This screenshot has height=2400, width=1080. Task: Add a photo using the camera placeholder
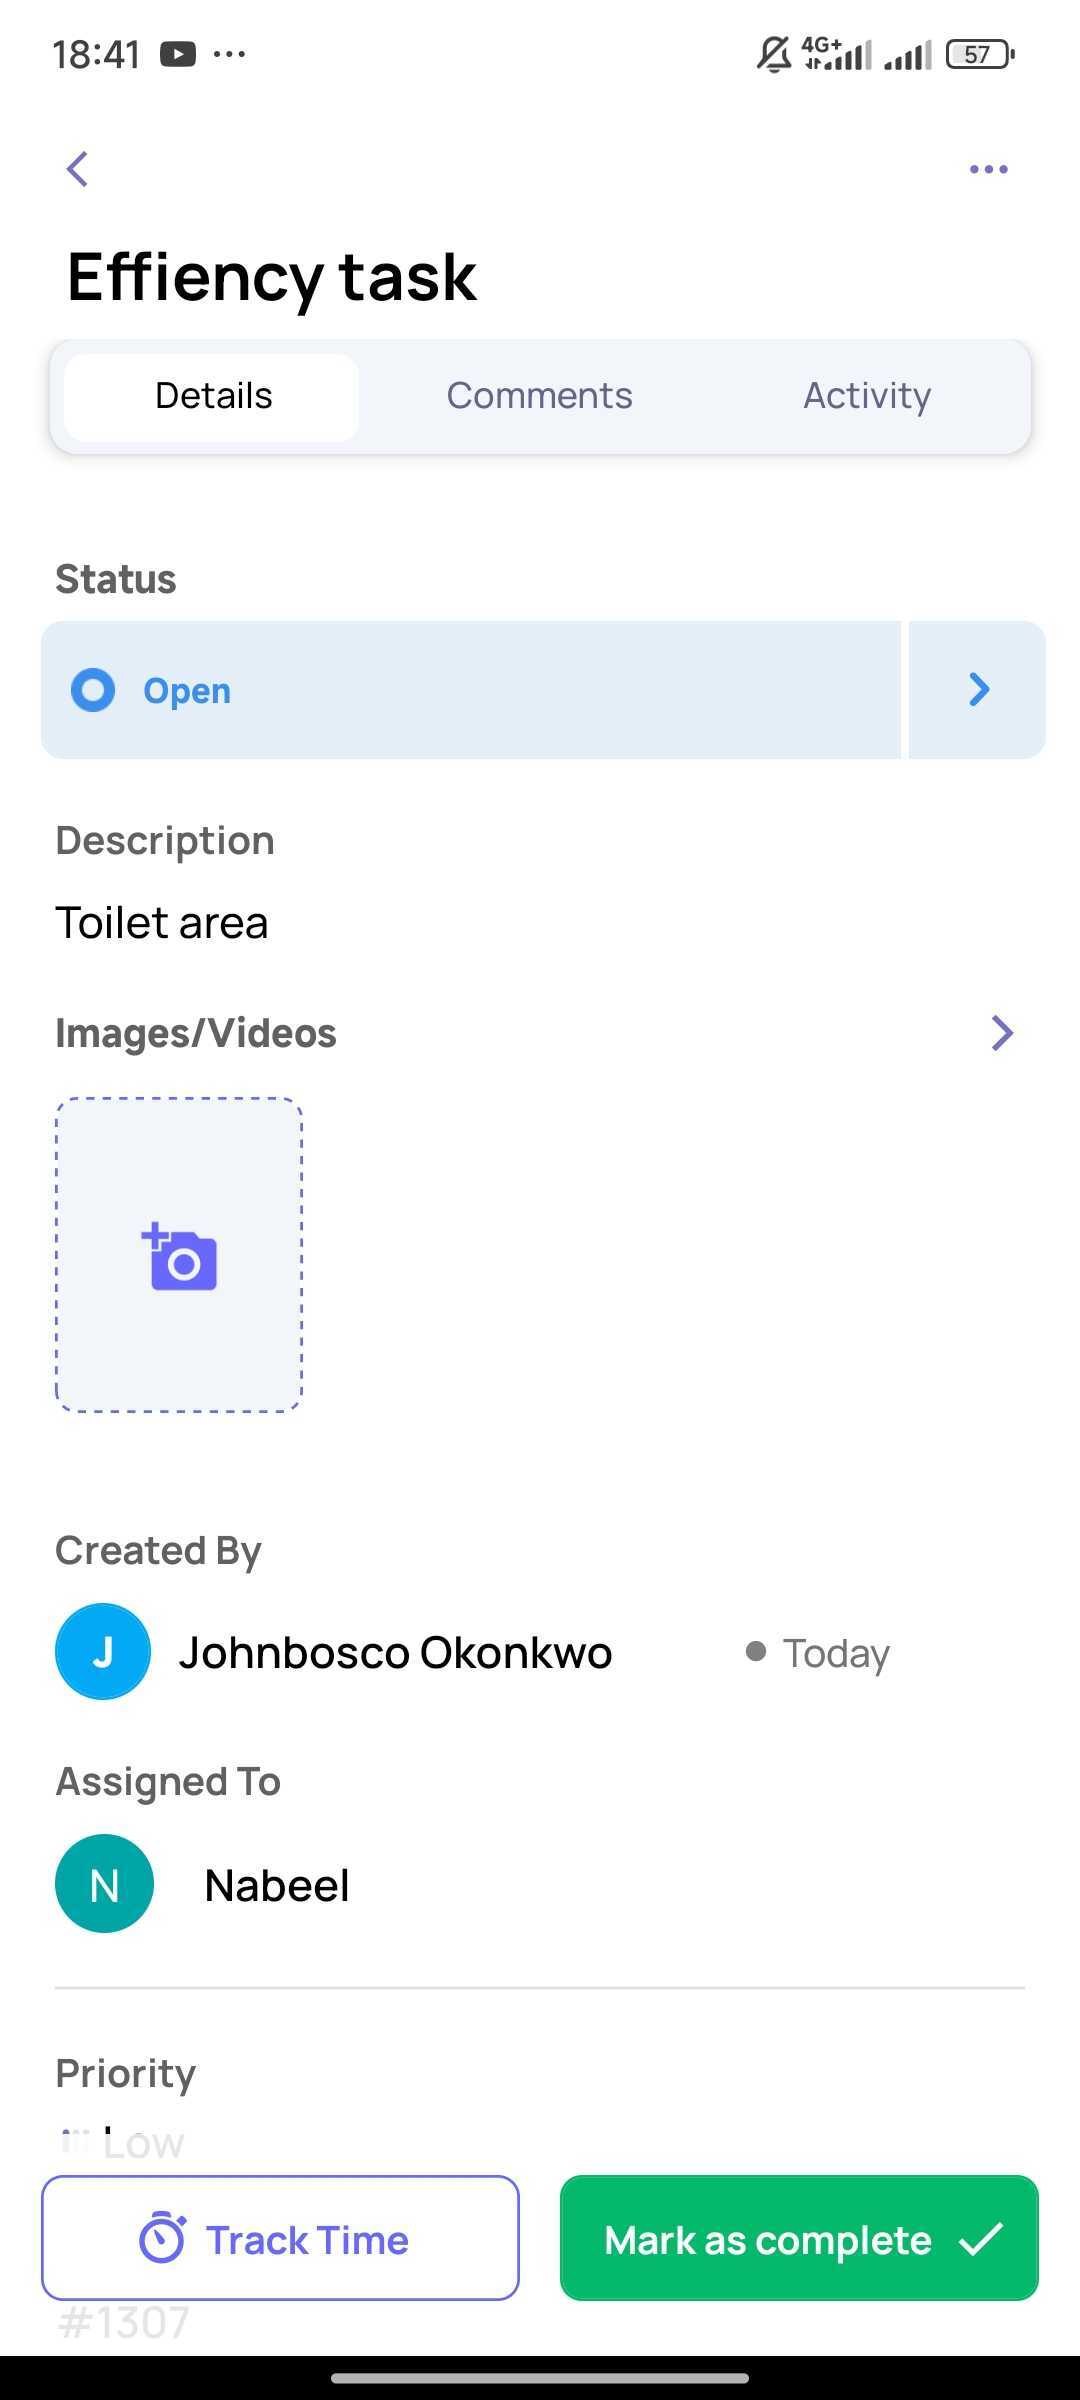[179, 1255]
